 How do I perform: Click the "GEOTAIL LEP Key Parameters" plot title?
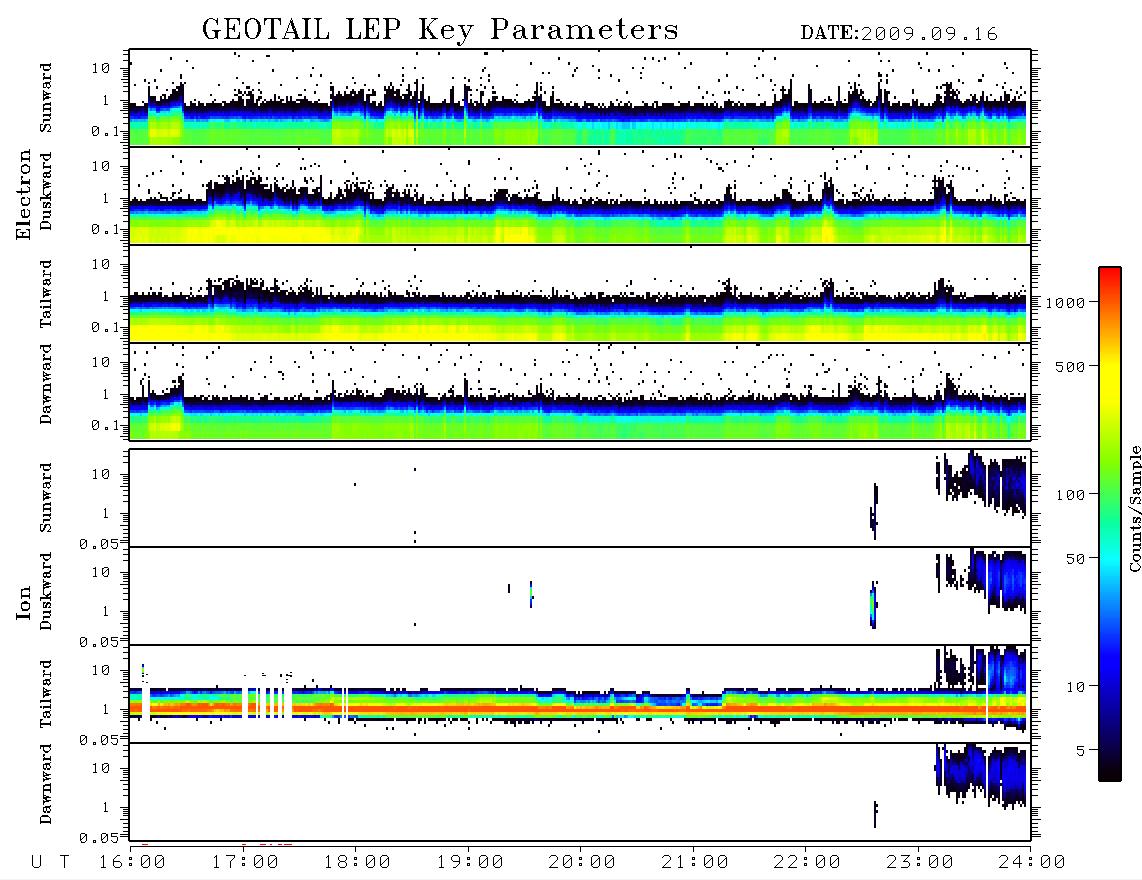[x=440, y=29]
